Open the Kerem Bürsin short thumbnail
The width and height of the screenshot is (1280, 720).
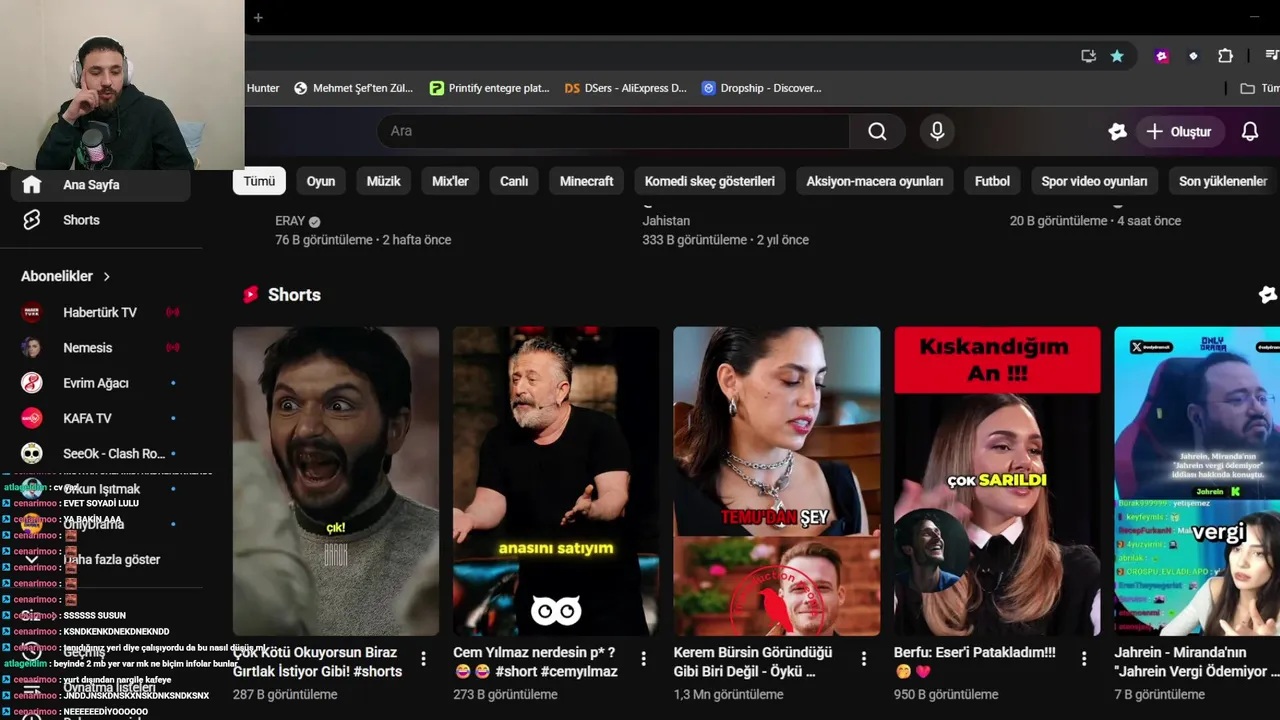777,481
